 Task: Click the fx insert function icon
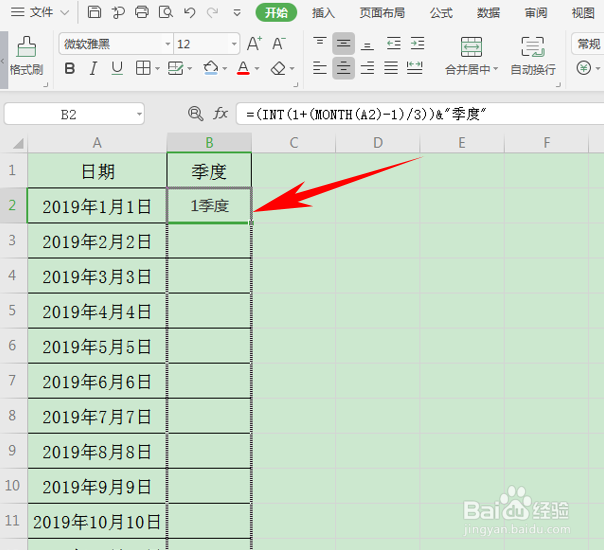(220, 114)
